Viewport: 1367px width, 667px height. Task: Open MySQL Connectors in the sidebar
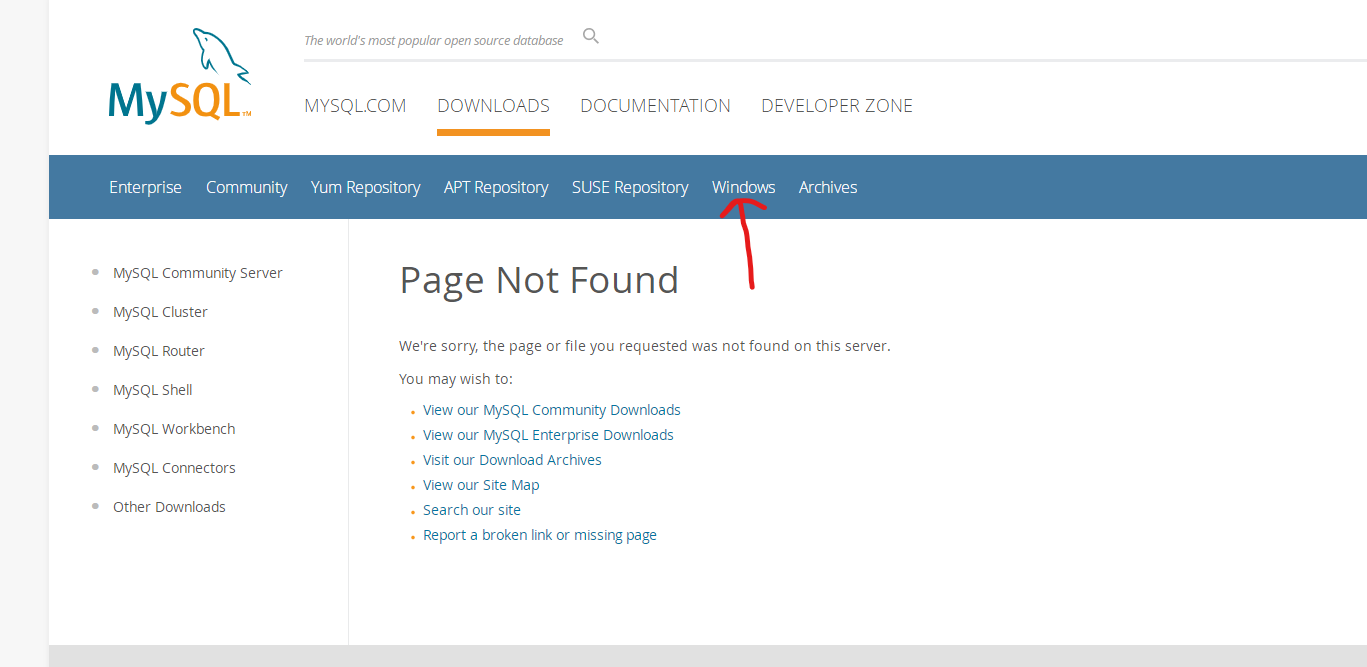click(174, 468)
